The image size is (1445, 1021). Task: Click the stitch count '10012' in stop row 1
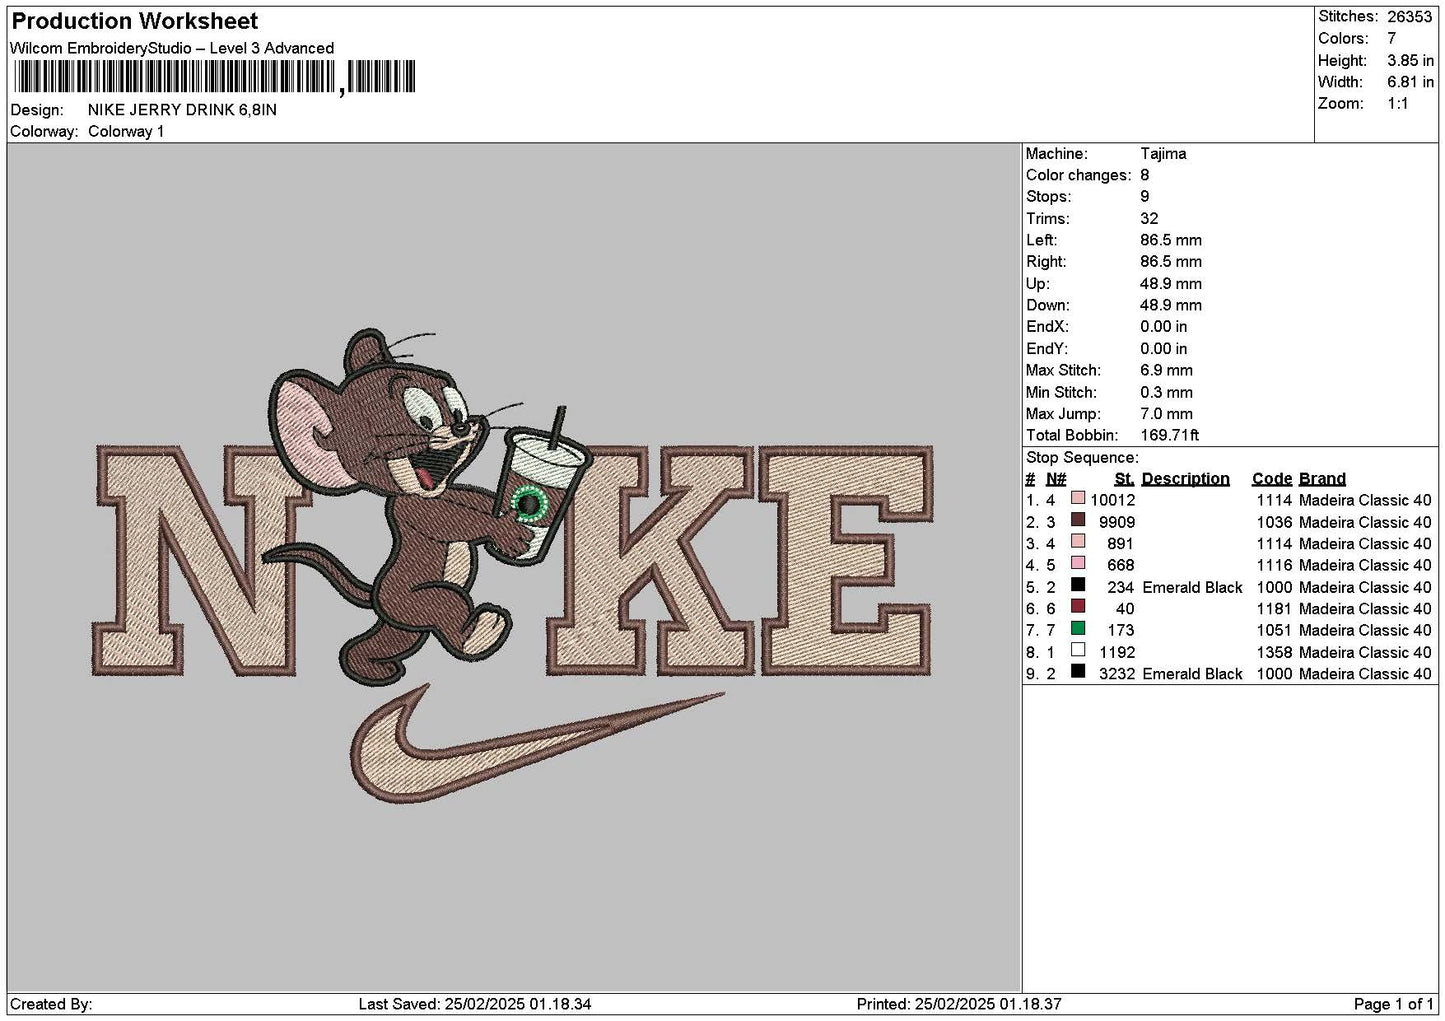point(1113,500)
